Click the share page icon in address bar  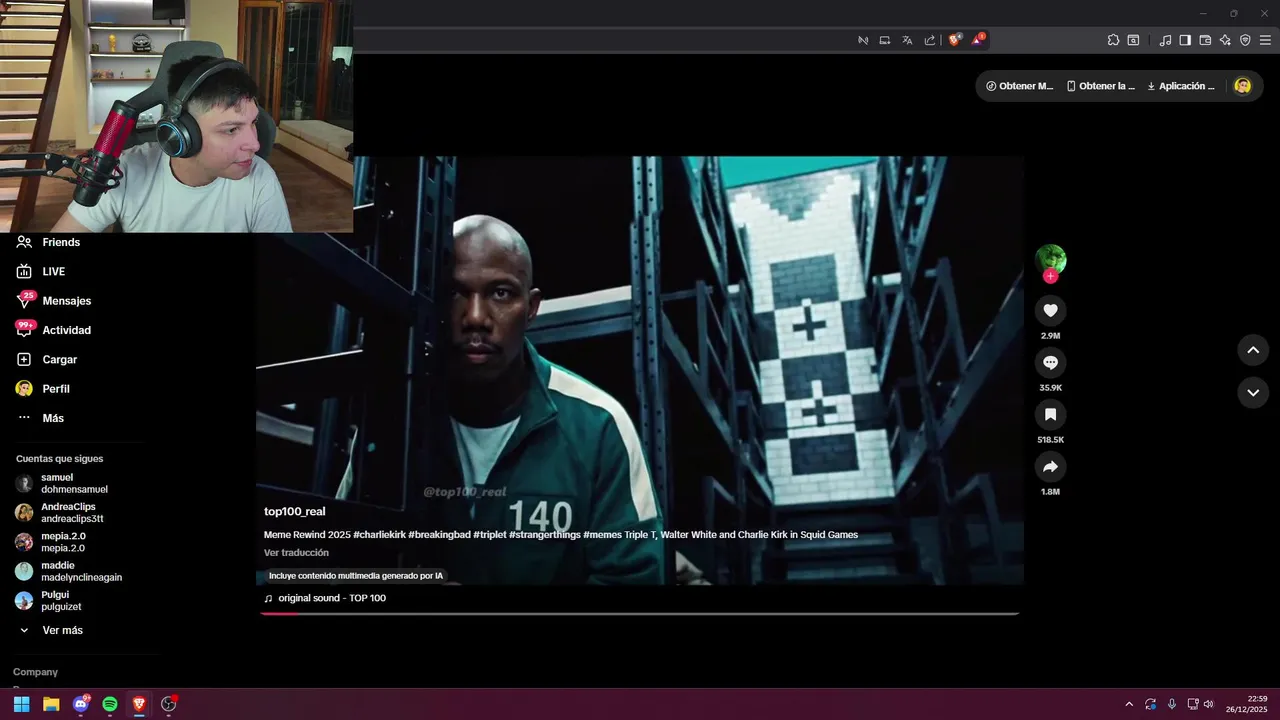tap(930, 40)
